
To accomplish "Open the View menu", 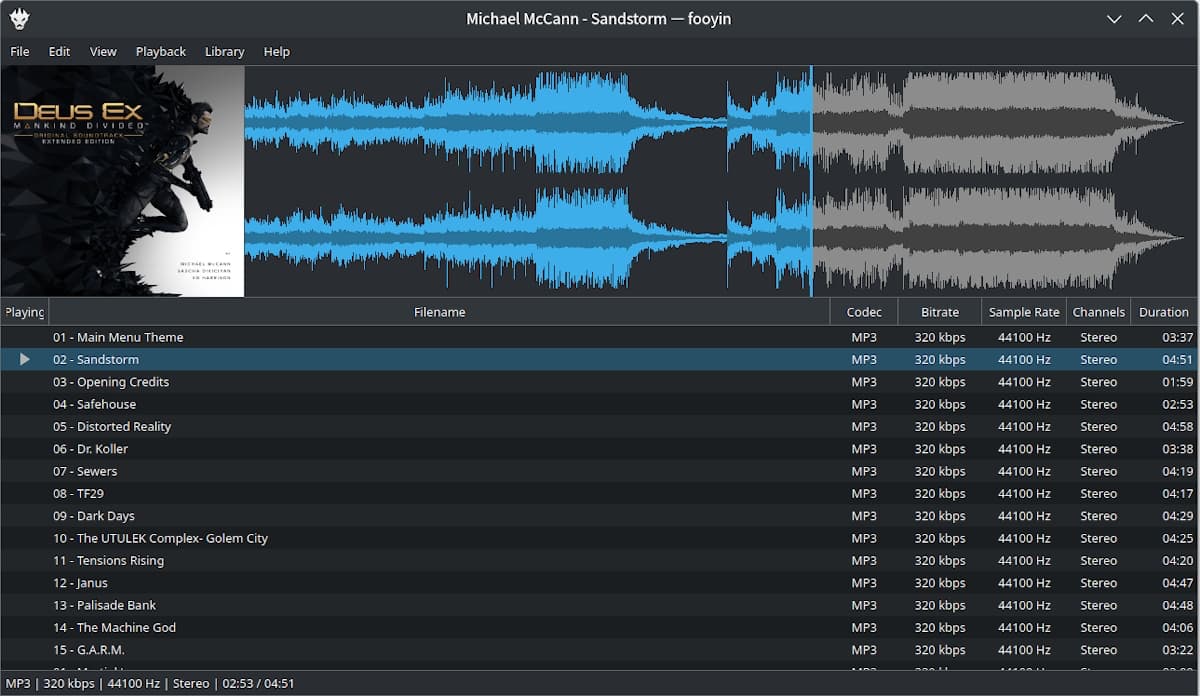I will (103, 52).
